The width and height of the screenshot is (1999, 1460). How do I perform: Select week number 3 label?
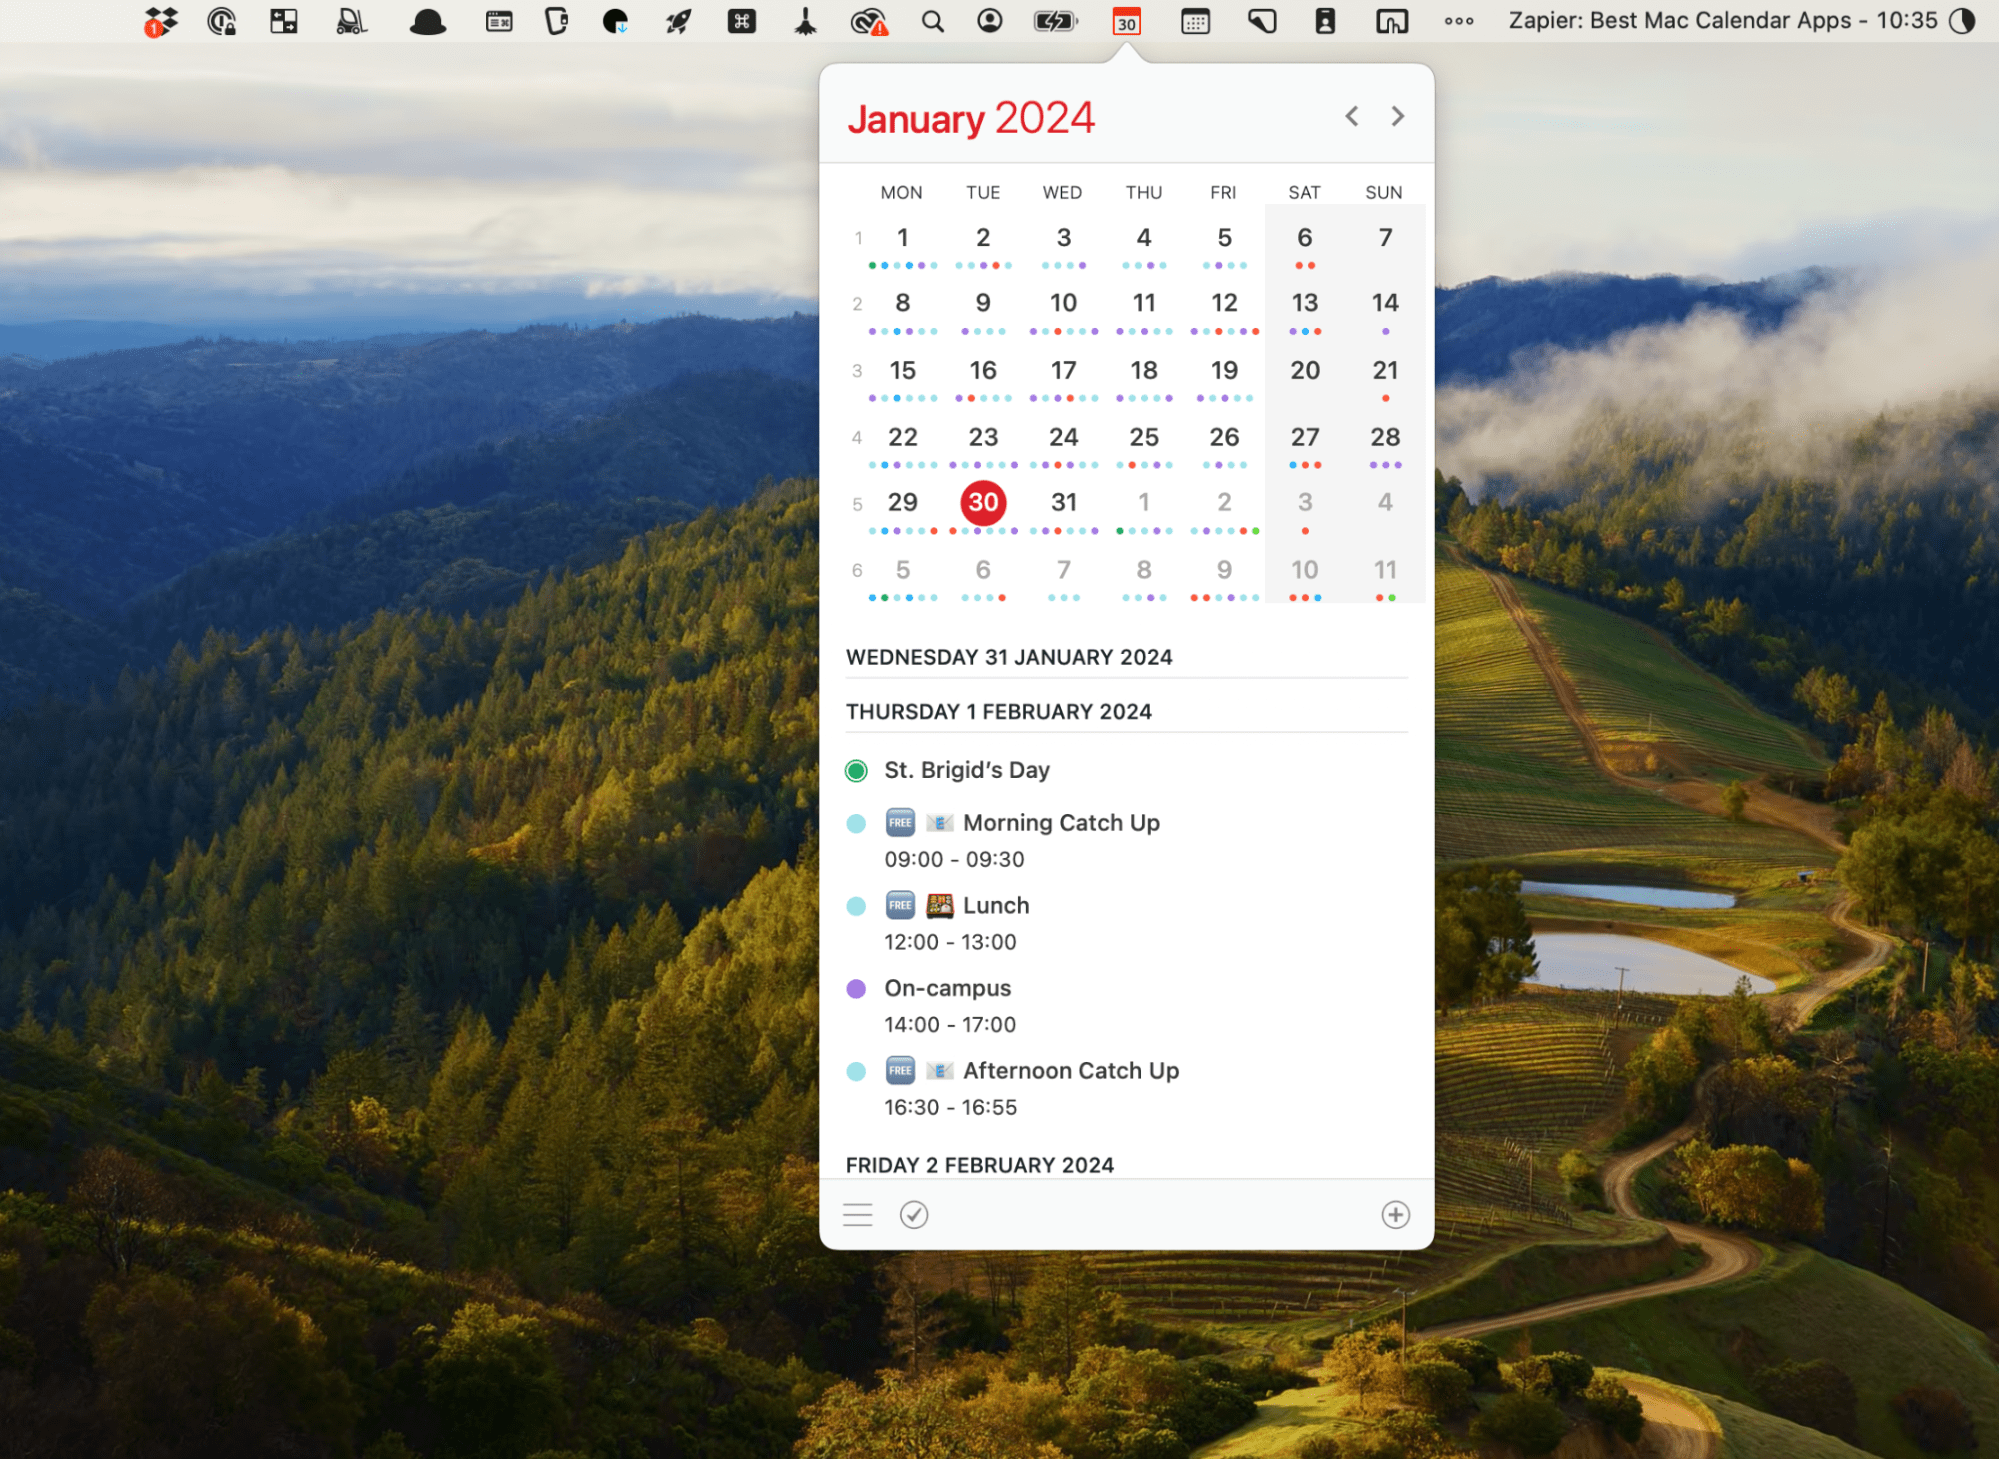tap(856, 371)
